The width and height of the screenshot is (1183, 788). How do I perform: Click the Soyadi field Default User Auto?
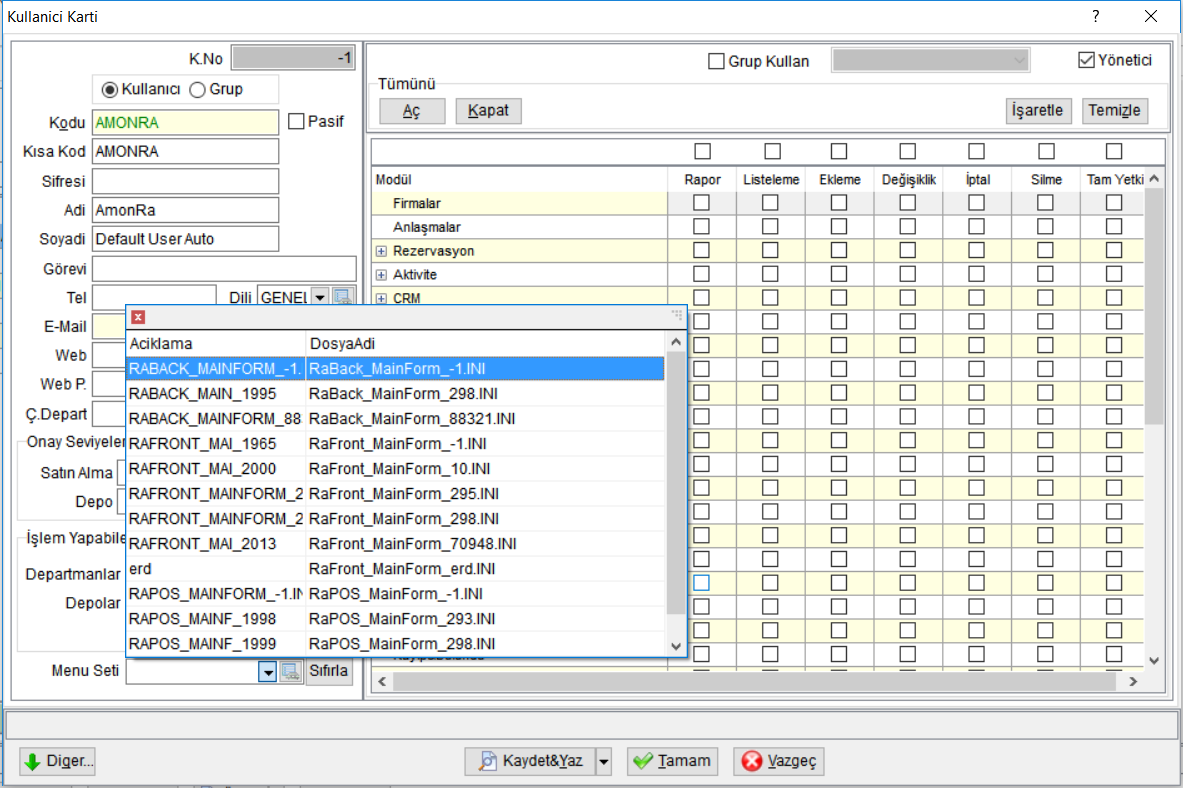186,239
